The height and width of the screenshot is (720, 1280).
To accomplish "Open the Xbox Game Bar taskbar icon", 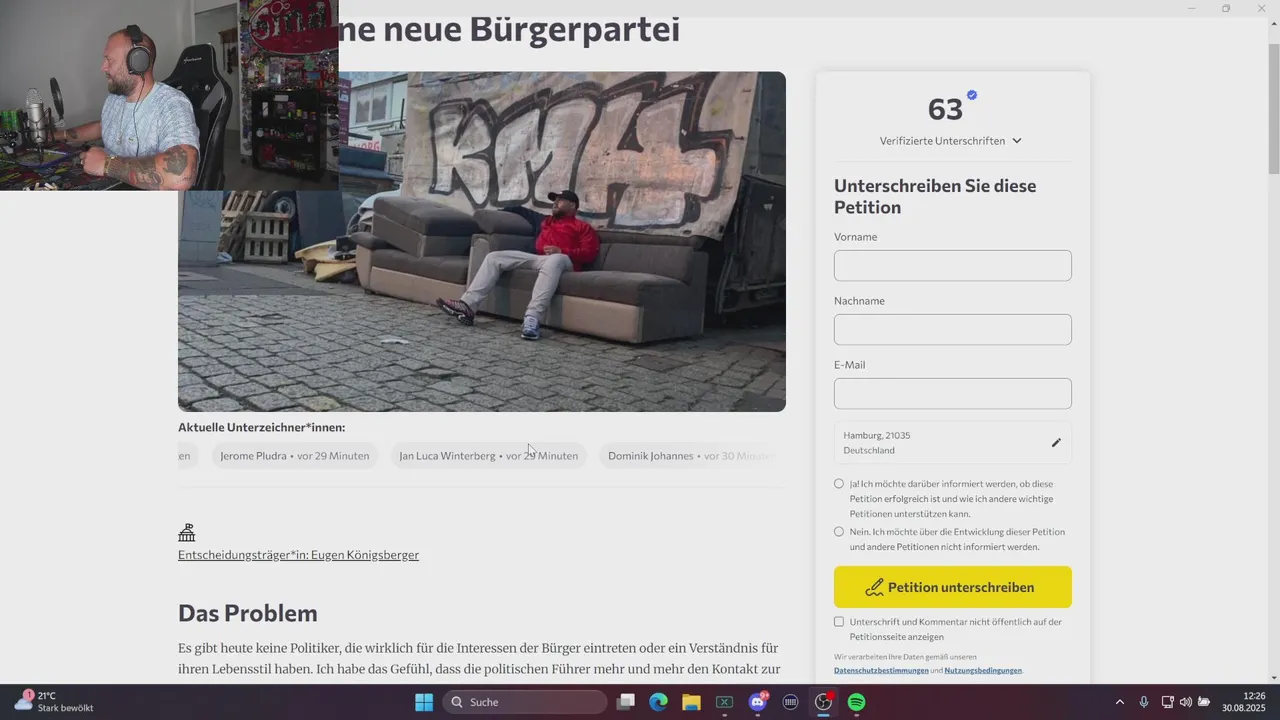I will coord(724,702).
